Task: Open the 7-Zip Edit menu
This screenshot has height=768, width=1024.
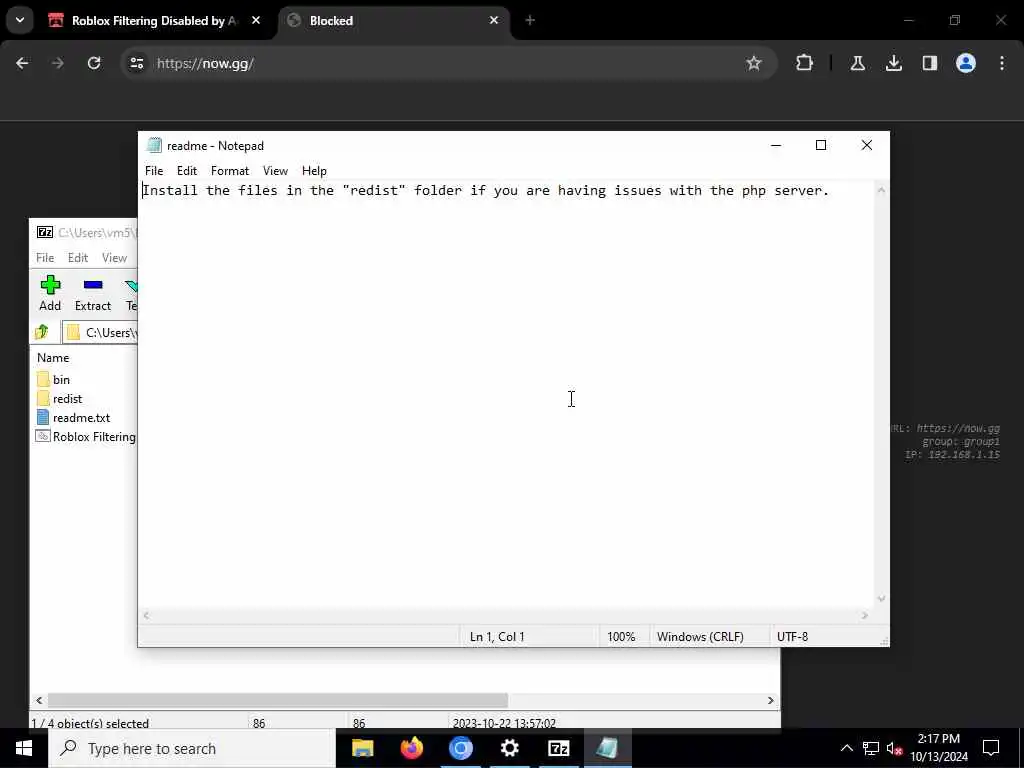Action: (x=78, y=257)
